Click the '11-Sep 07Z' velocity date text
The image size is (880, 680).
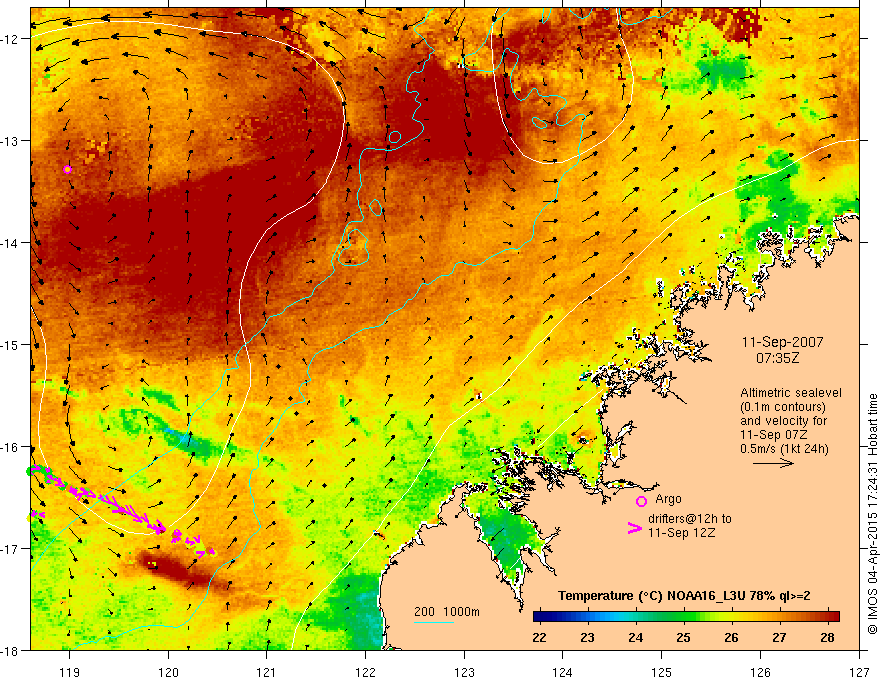pyautogui.click(x=773, y=435)
